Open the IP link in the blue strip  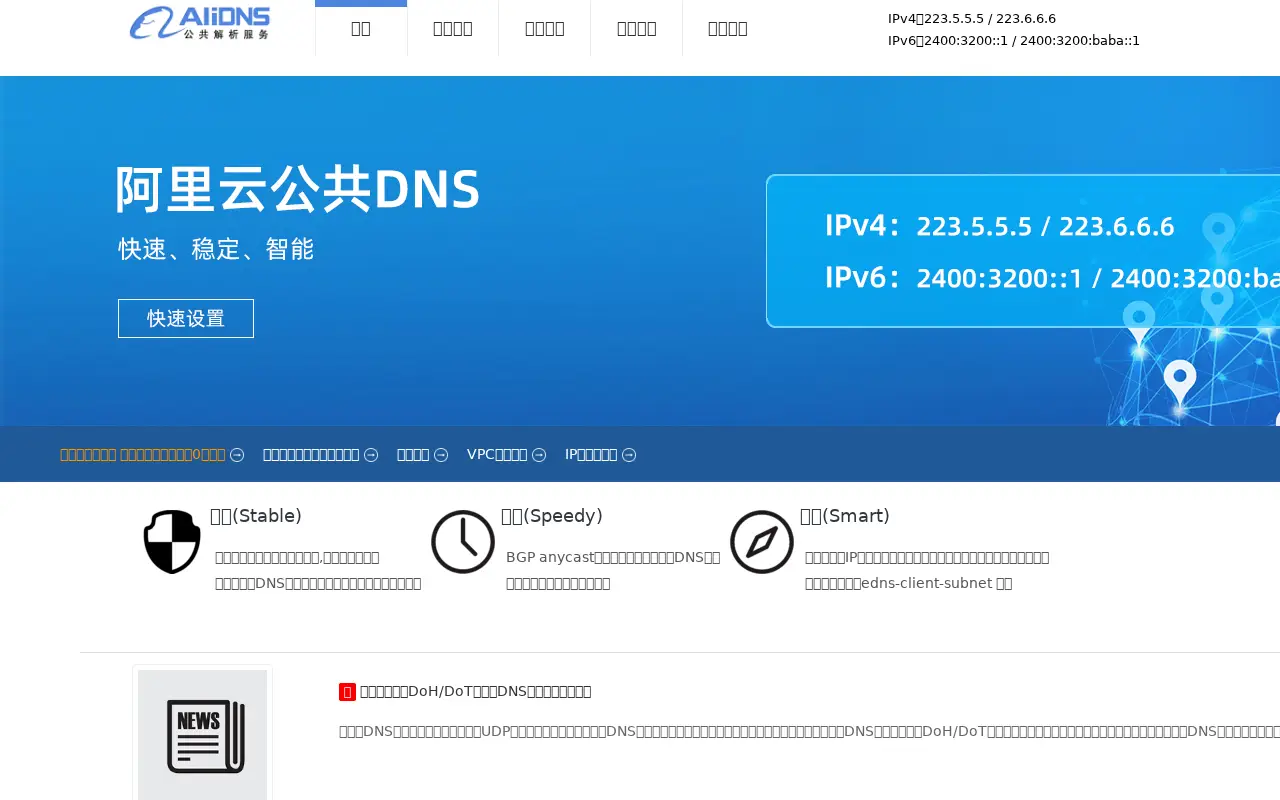pos(591,454)
